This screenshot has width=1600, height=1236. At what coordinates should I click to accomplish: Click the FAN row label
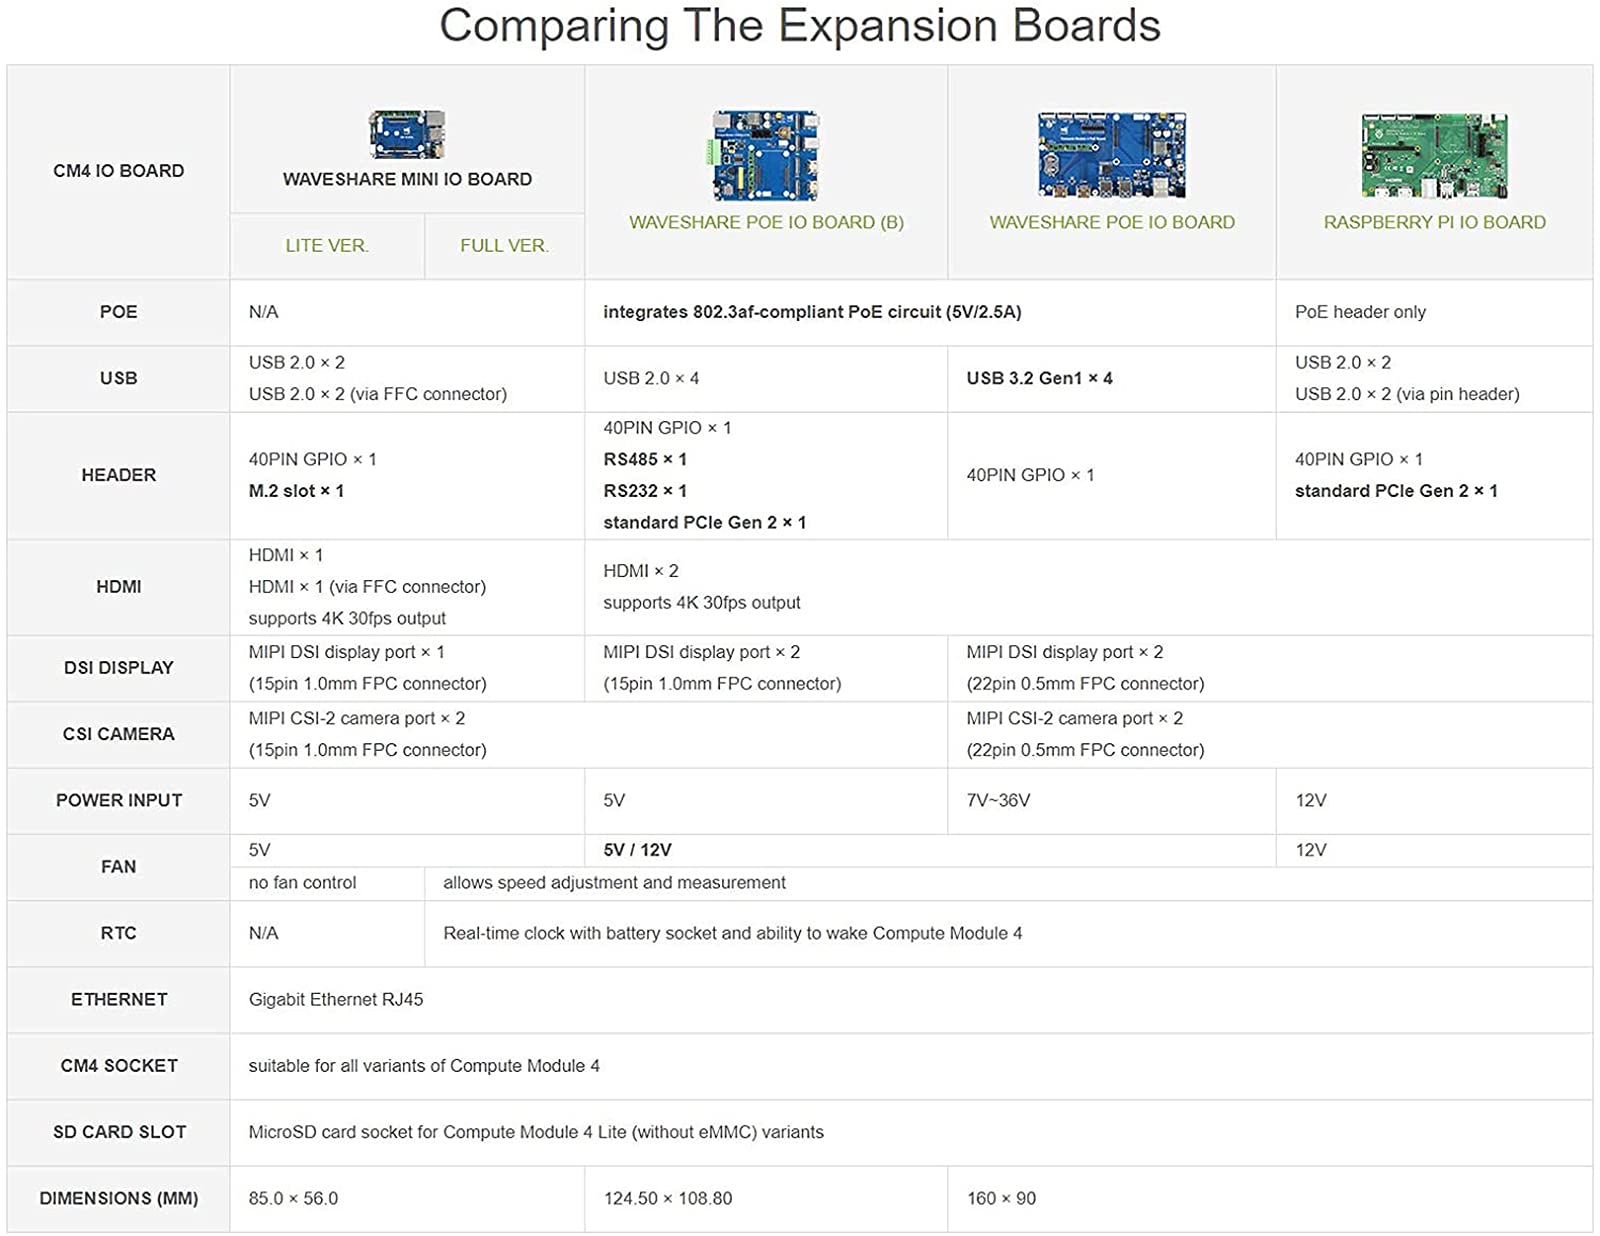tap(119, 867)
